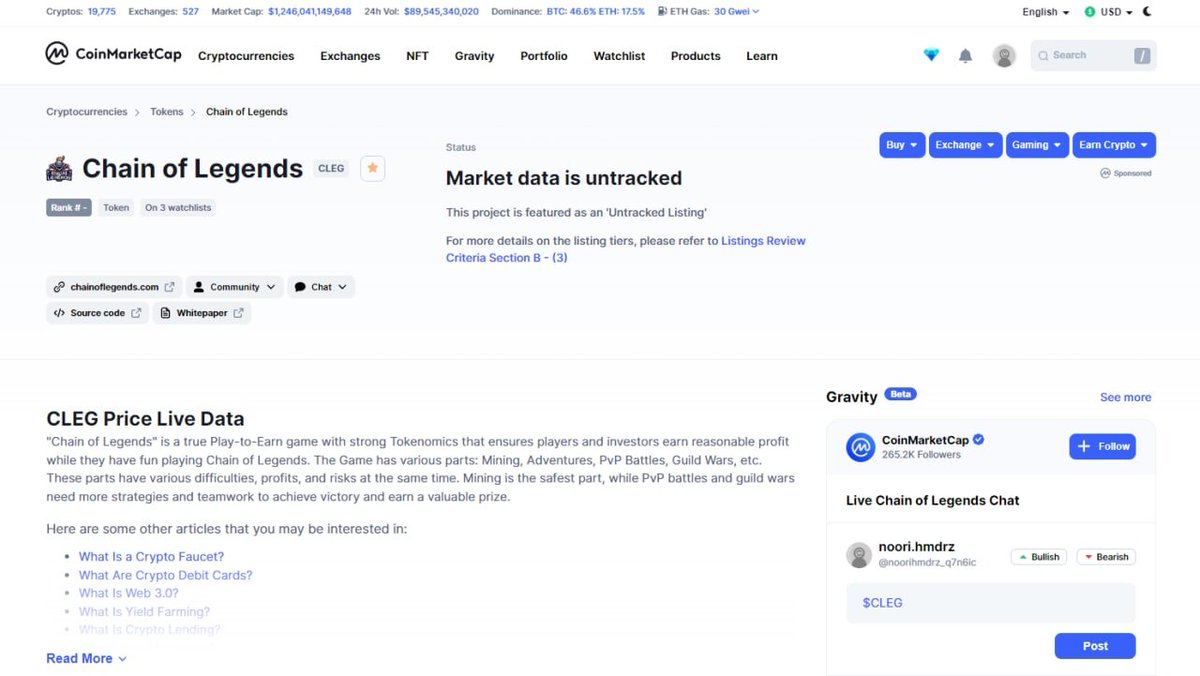The width and height of the screenshot is (1200, 676).
Task: Open What Are Crypto Debit Cards article
Action: (166, 575)
